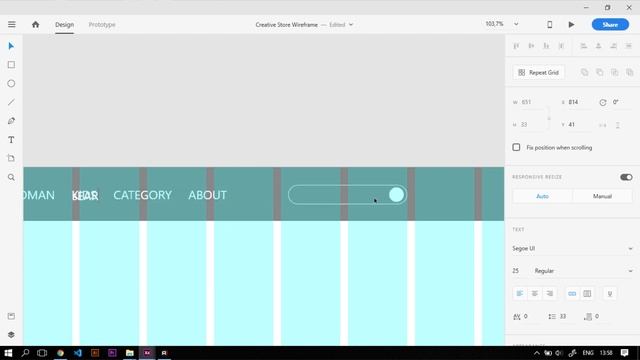Screen dimensions: 640x360
Task: Edit the width W field
Action: (533, 102)
